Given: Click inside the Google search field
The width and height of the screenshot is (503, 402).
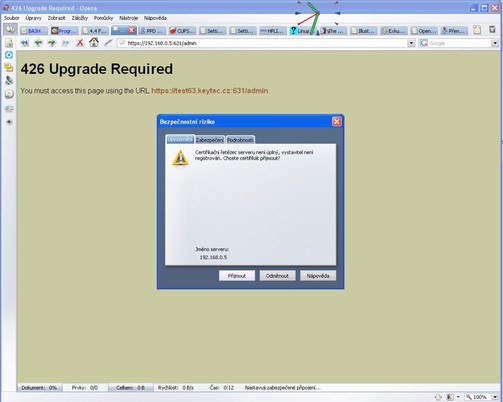Looking at the screenshot, I should (x=455, y=43).
